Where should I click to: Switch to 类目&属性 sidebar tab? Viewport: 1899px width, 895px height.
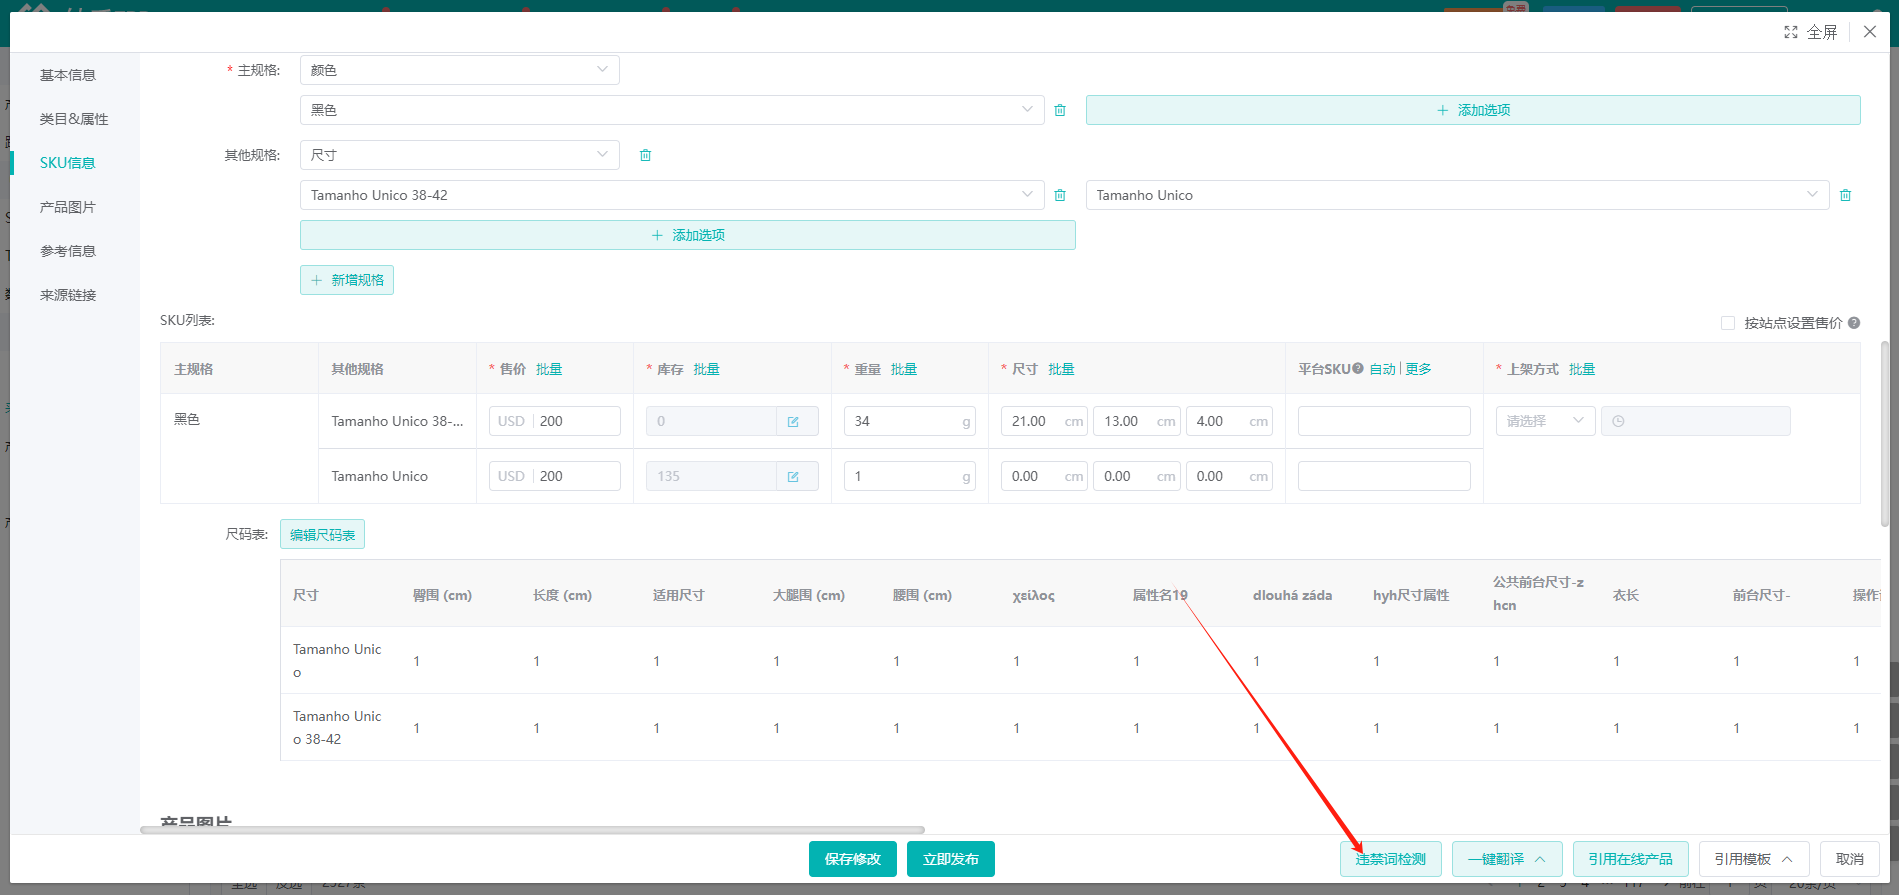coord(74,119)
